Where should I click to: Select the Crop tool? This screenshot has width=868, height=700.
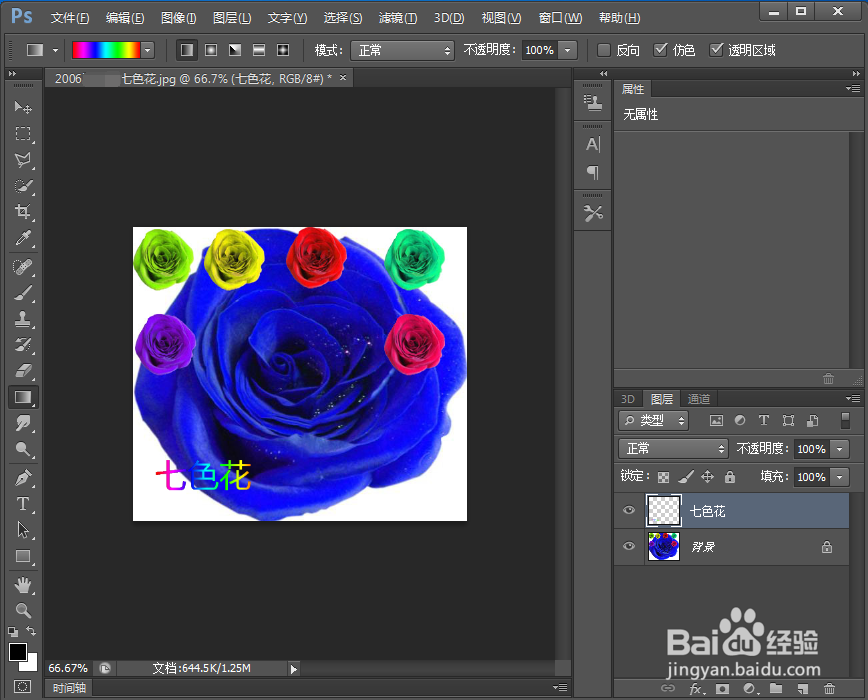tap(23, 211)
